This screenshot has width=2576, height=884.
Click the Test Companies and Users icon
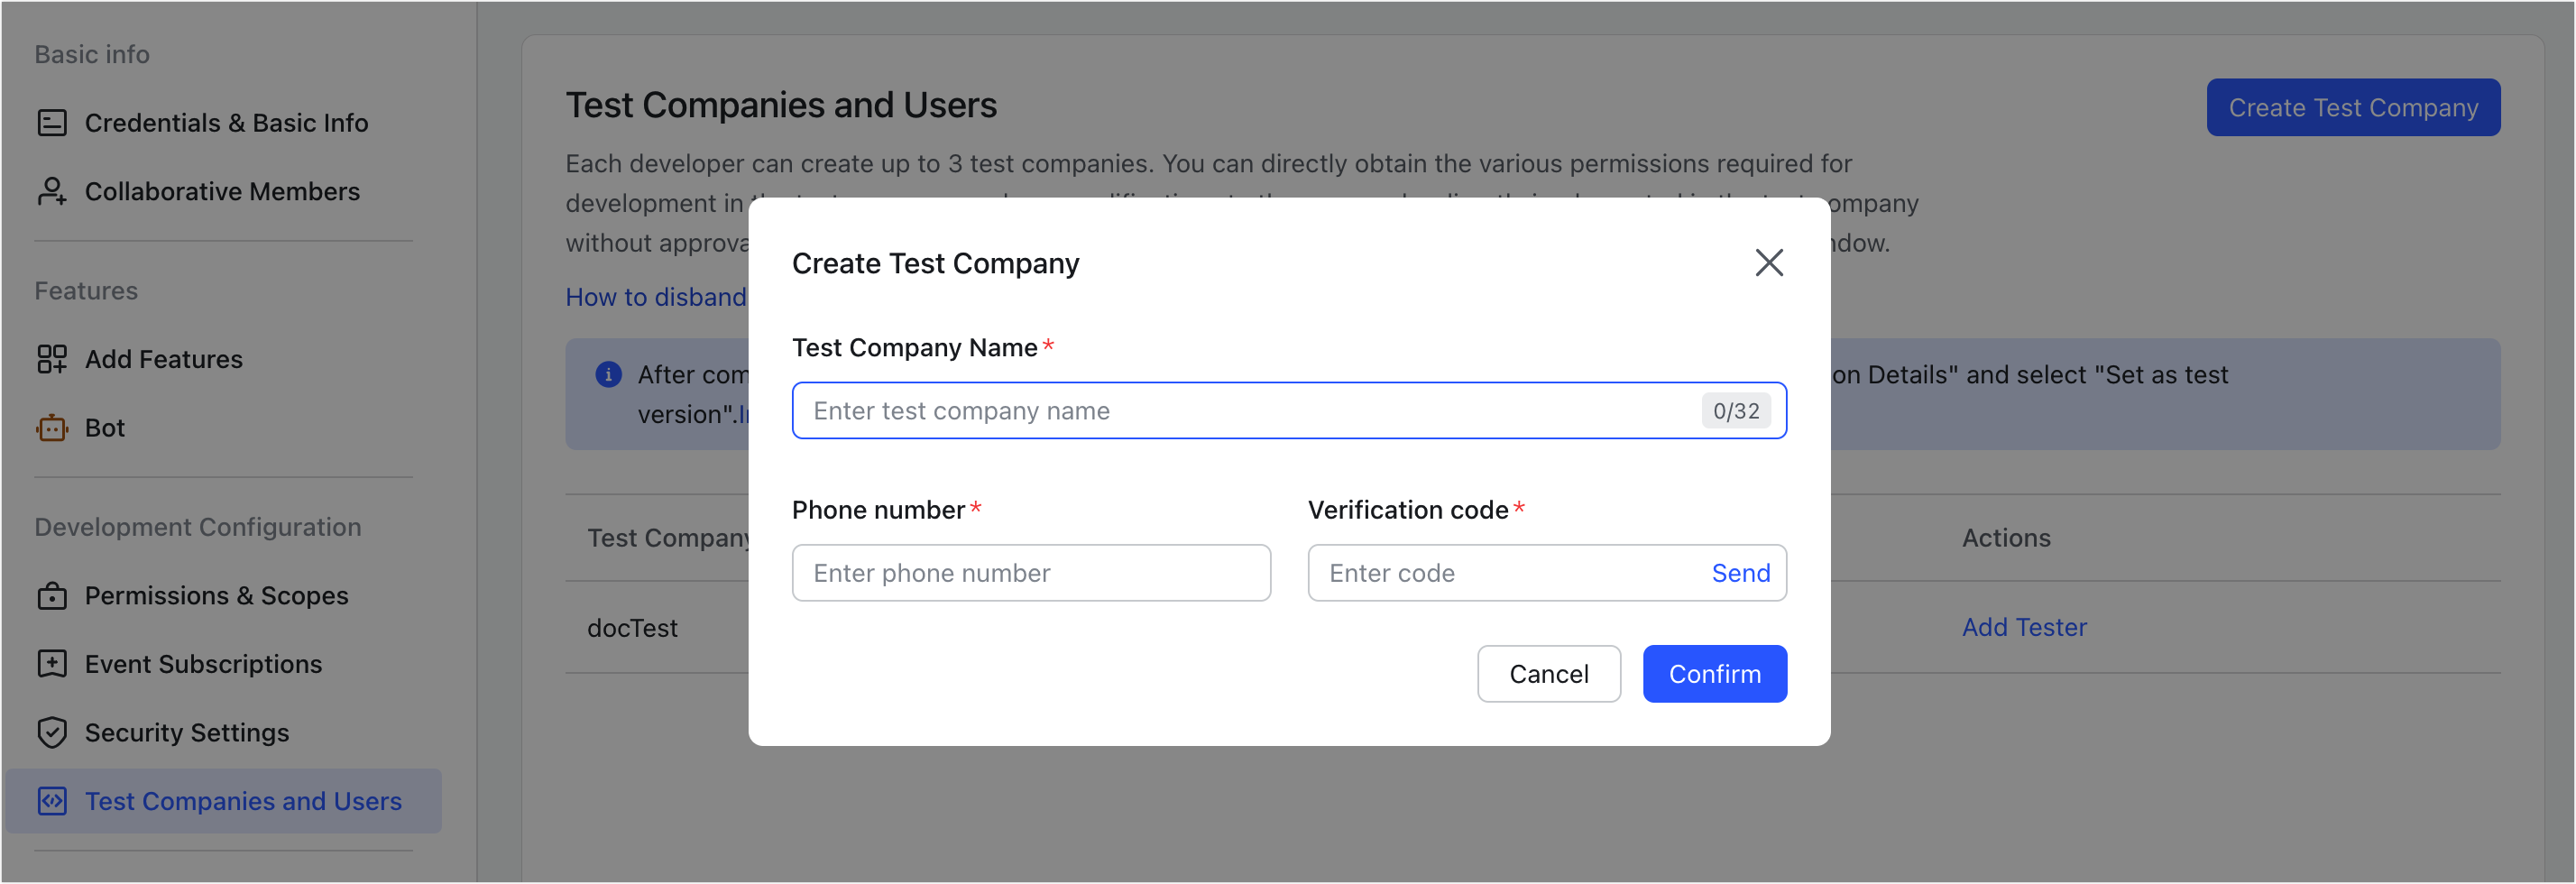52,801
